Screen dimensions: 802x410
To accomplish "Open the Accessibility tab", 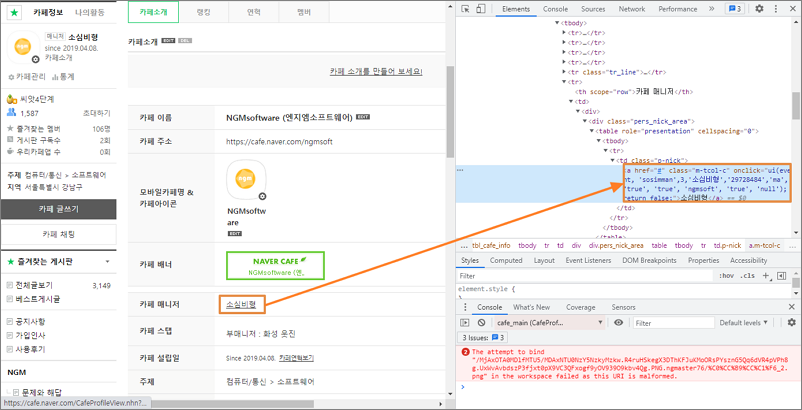I will click(x=748, y=260).
